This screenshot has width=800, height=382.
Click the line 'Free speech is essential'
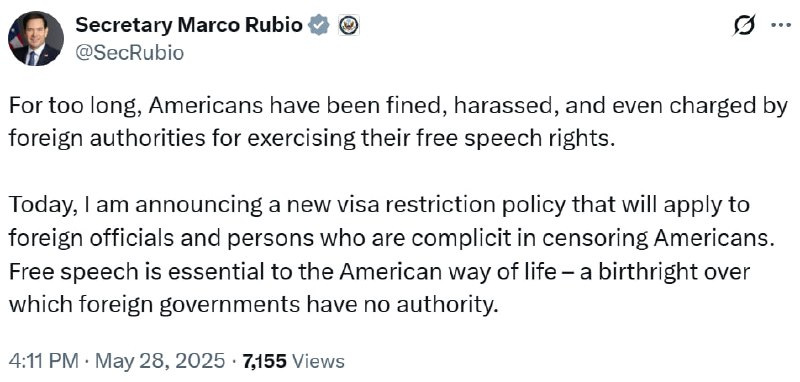[380, 272]
